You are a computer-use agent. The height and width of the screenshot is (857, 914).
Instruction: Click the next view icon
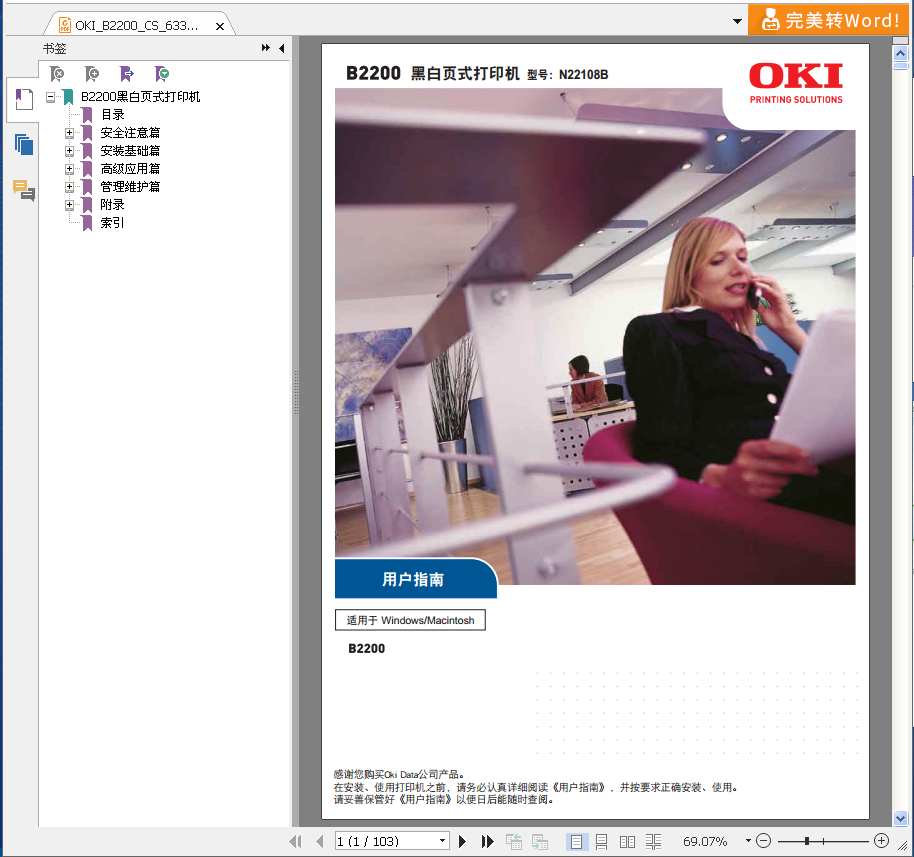540,841
